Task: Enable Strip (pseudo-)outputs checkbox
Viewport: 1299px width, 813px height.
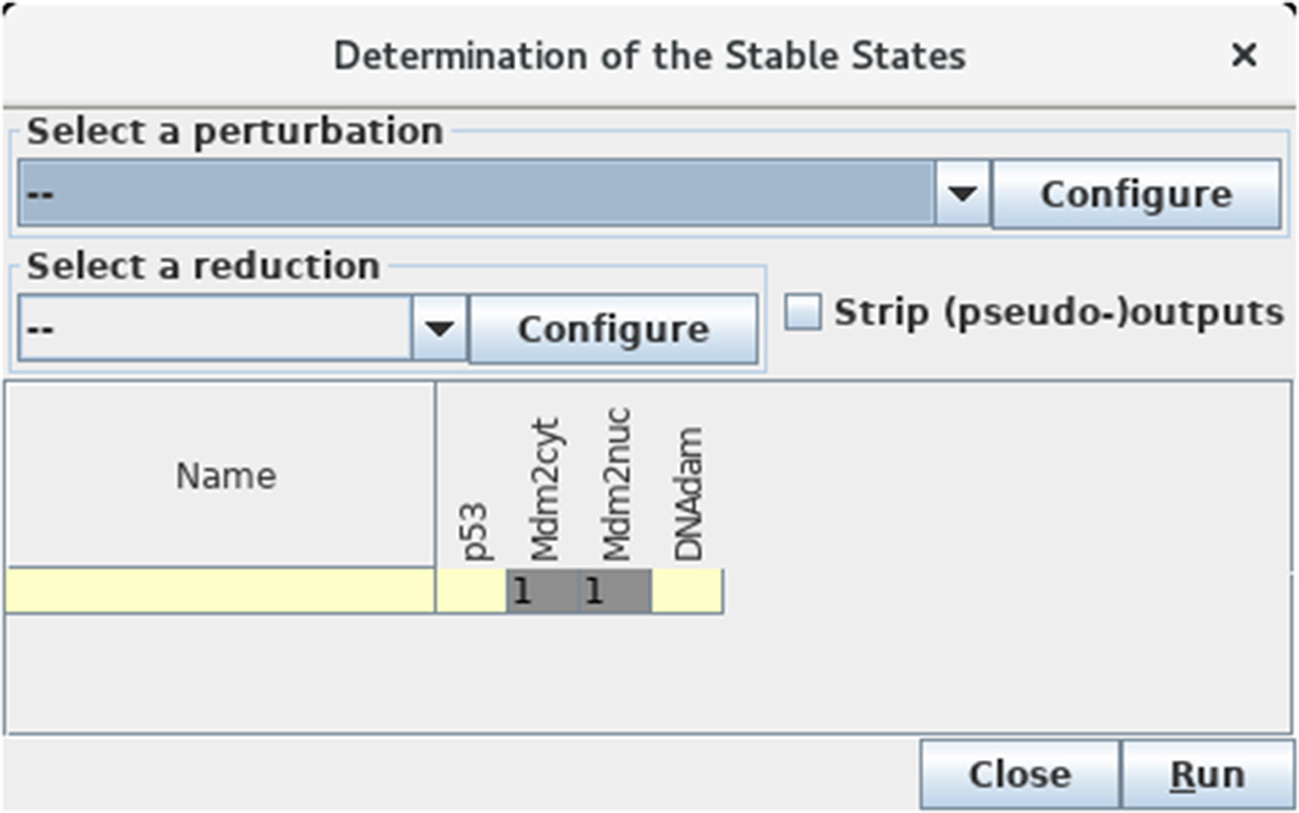Action: 802,312
